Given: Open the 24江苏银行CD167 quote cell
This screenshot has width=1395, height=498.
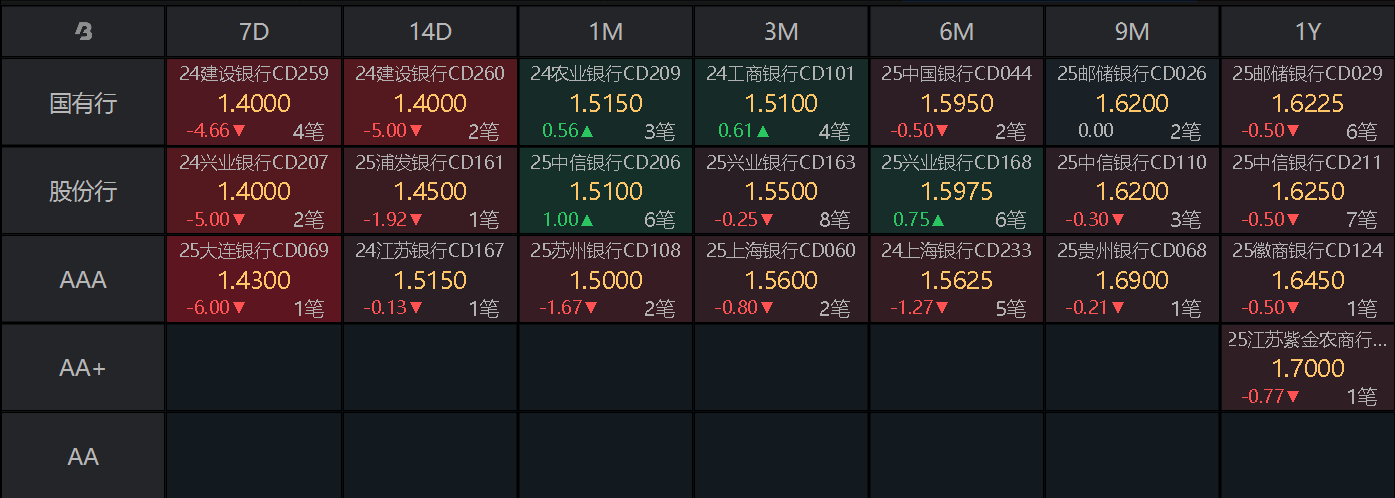Looking at the screenshot, I should pyautogui.click(x=430, y=279).
